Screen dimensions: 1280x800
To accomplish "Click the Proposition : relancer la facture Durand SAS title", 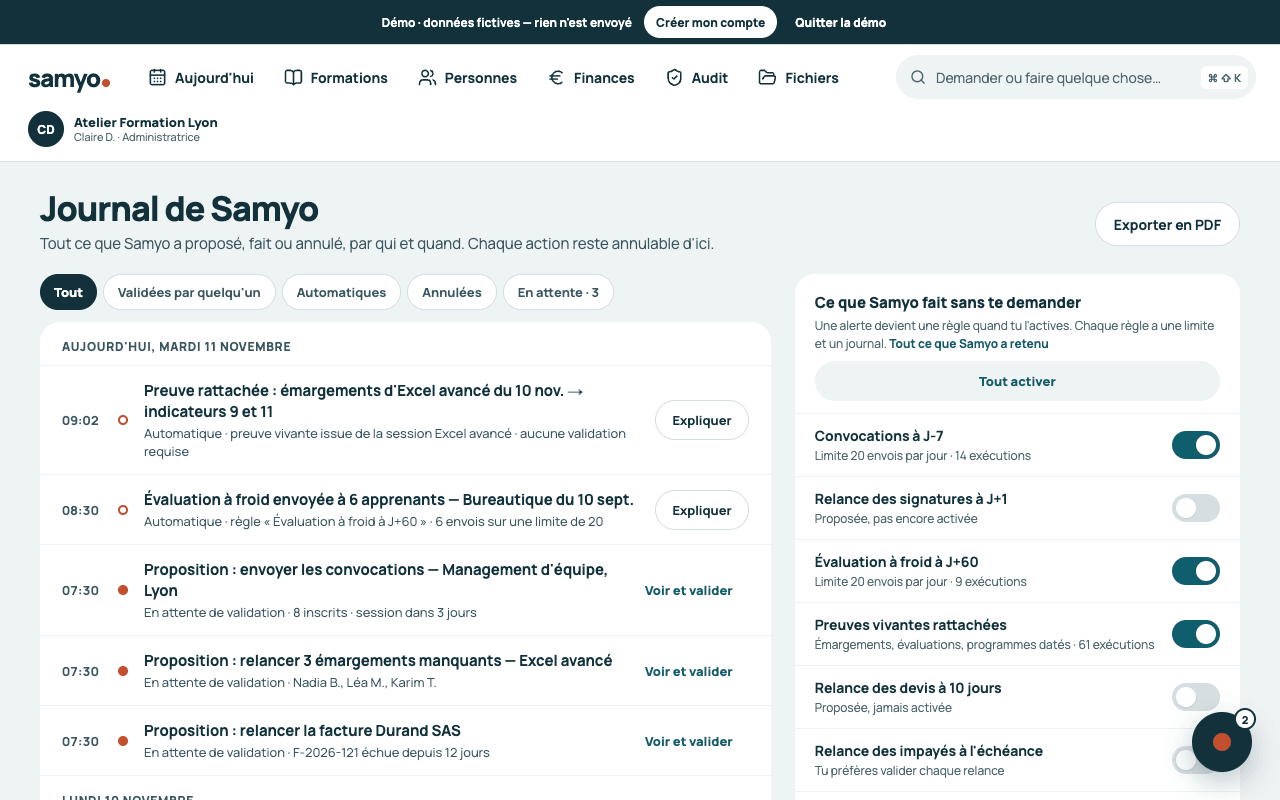I will tap(302, 730).
